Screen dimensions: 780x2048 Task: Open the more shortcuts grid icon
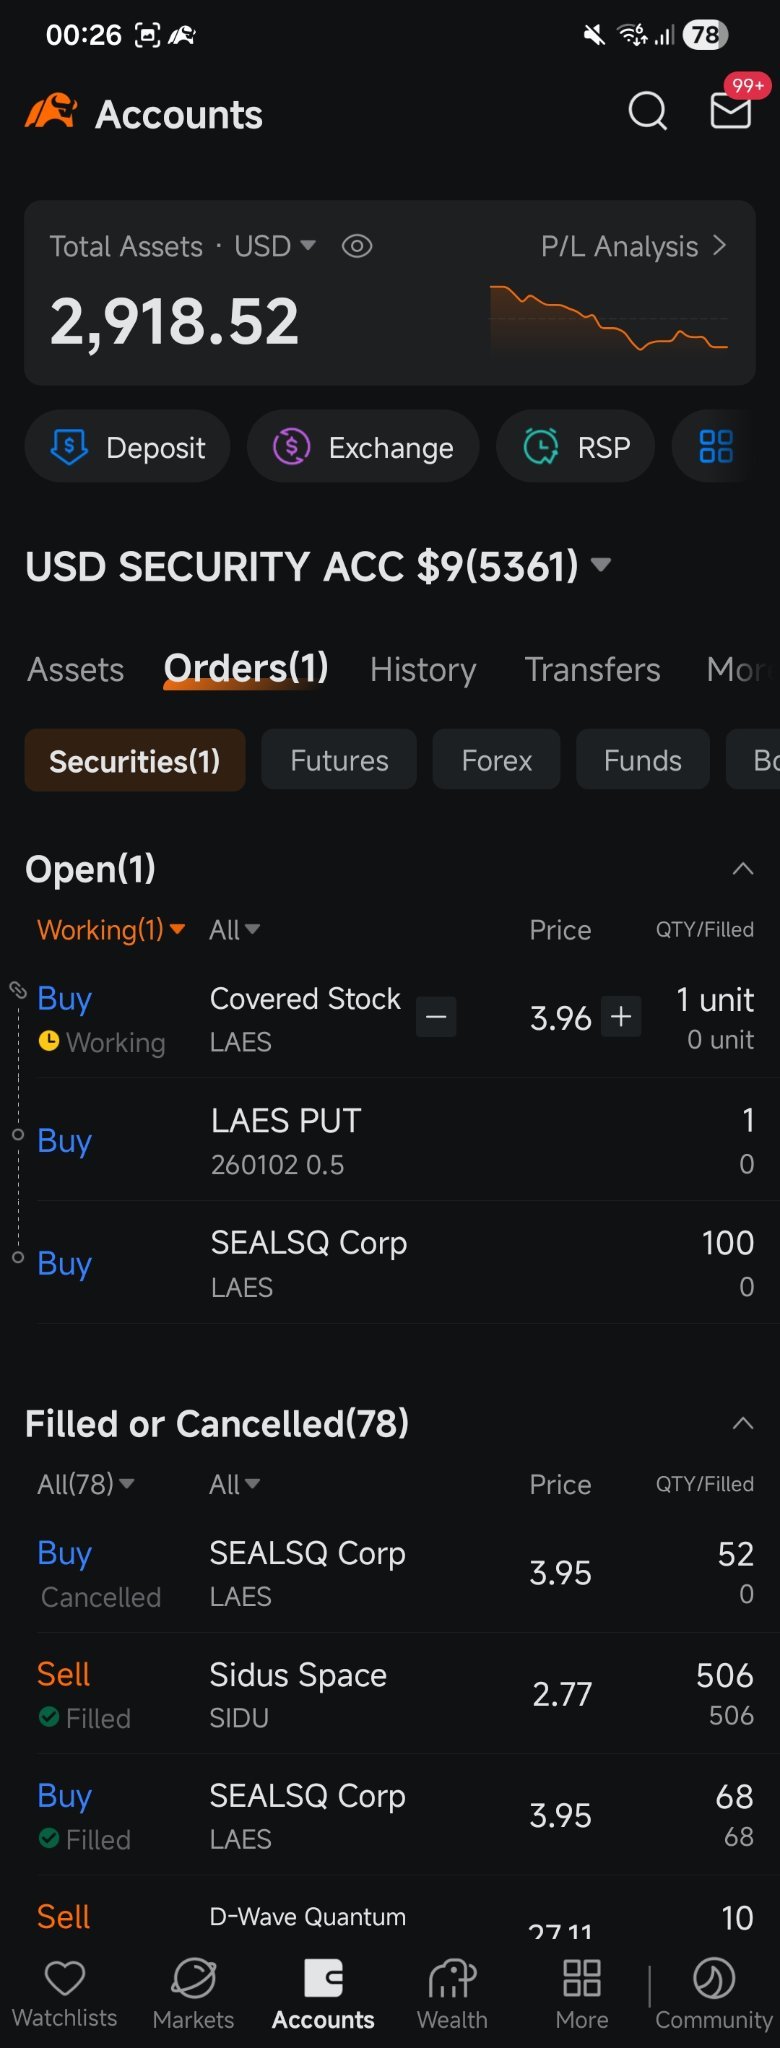point(716,446)
